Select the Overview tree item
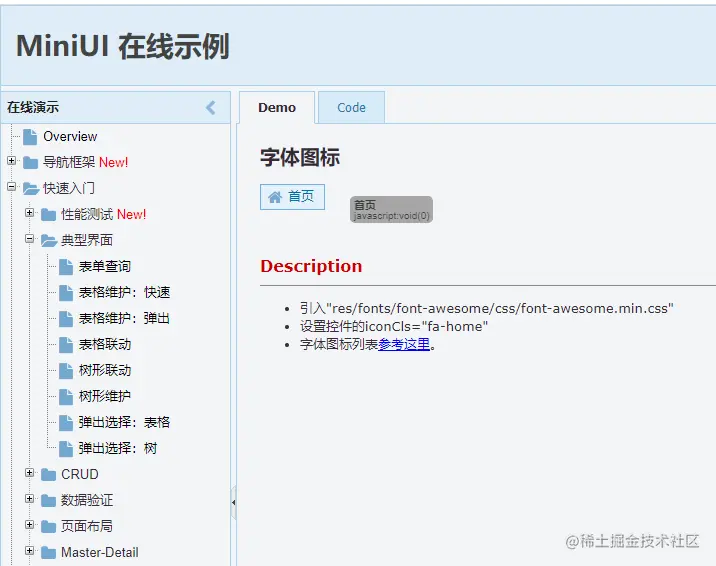This screenshot has width=716, height=566. pyautogui.click(x=70, y=136)
